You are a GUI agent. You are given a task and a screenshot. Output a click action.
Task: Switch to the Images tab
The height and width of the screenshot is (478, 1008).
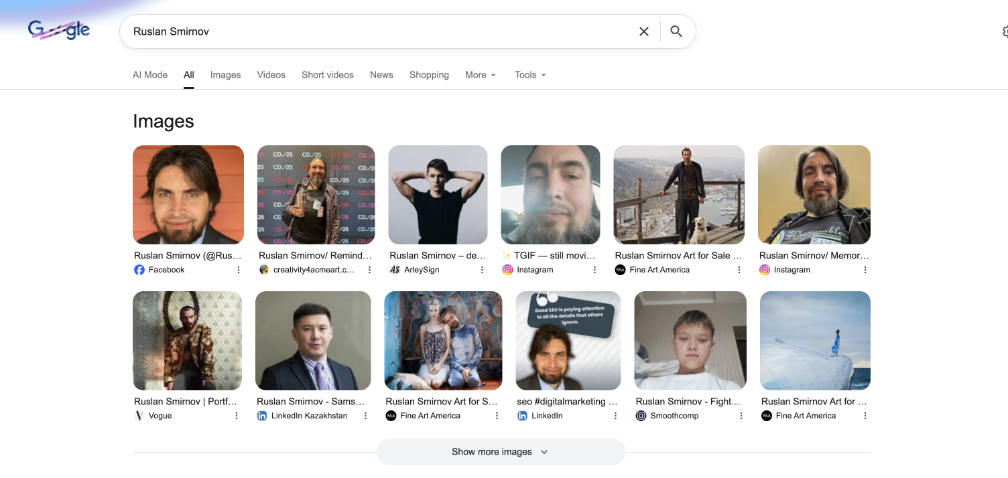click(225, 75)
